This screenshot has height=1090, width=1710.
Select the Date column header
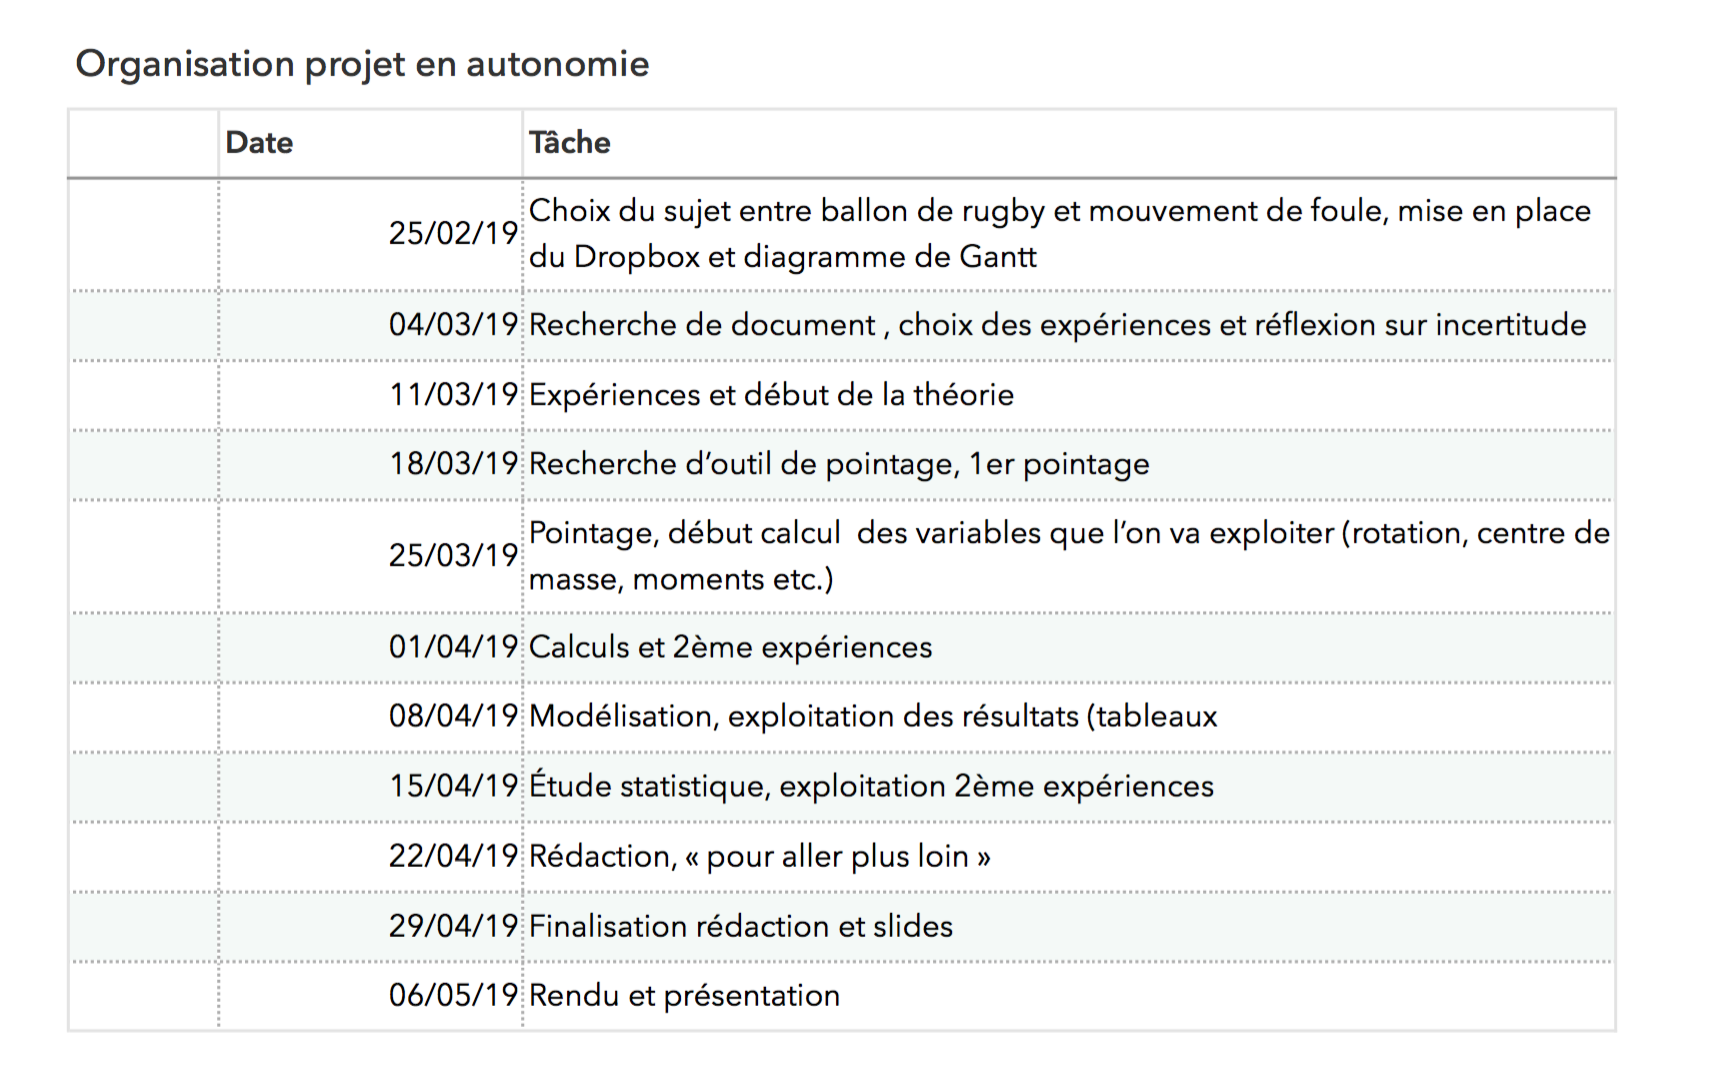click(x=260, y=143)
